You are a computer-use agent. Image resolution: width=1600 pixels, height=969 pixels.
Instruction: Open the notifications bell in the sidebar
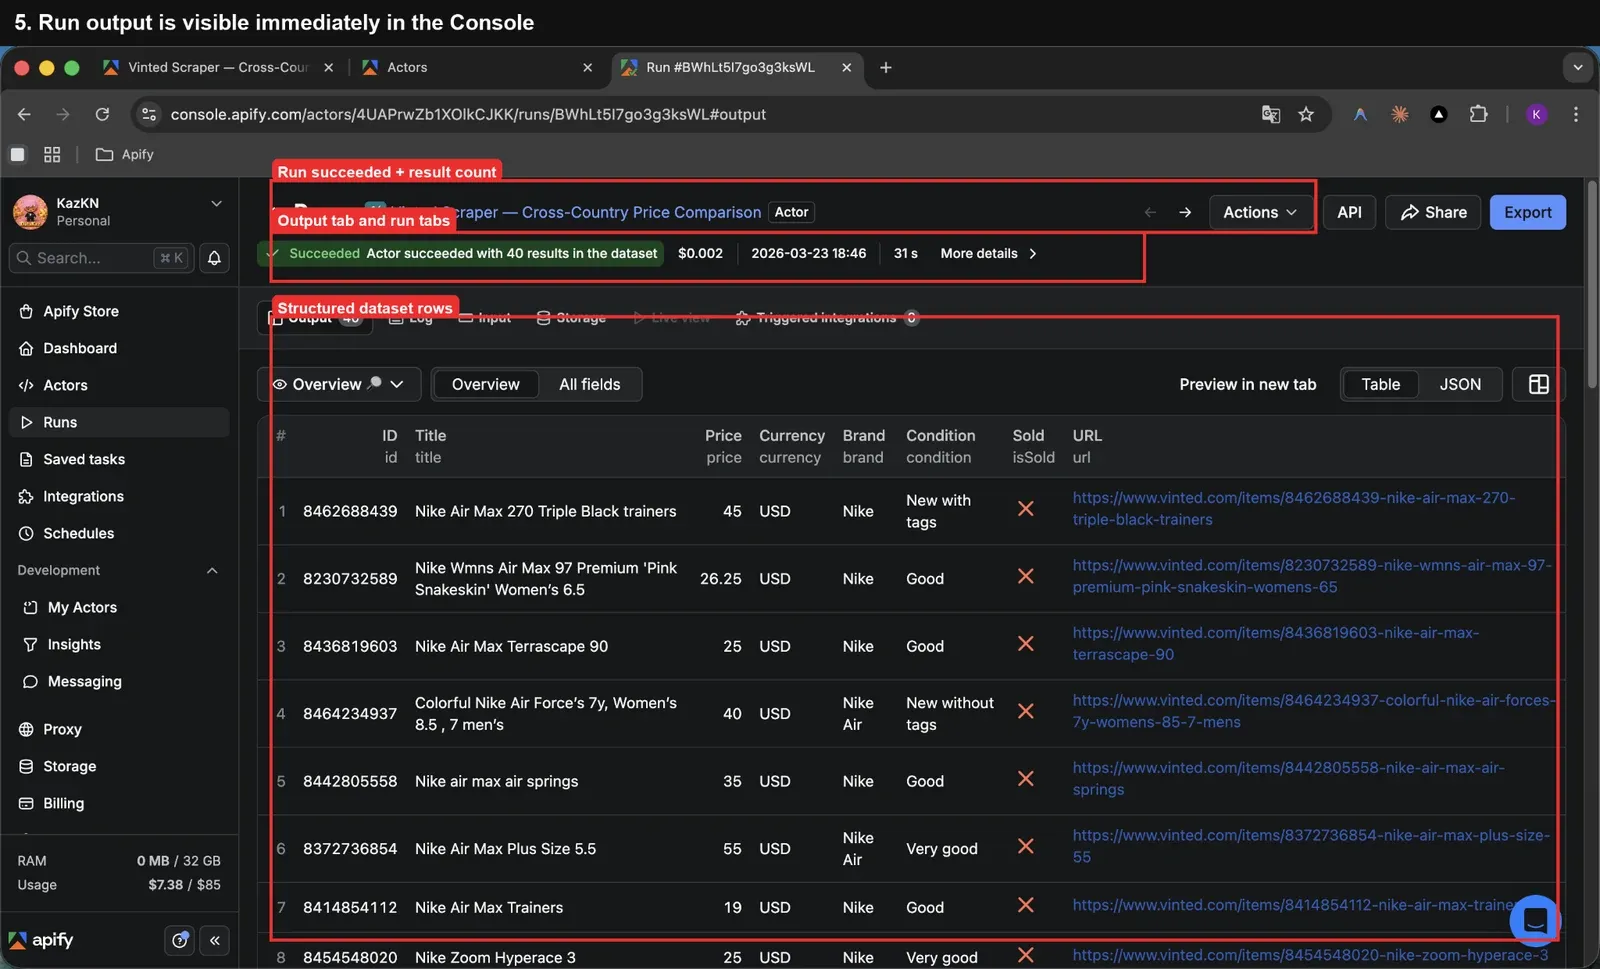pos(214,258)
